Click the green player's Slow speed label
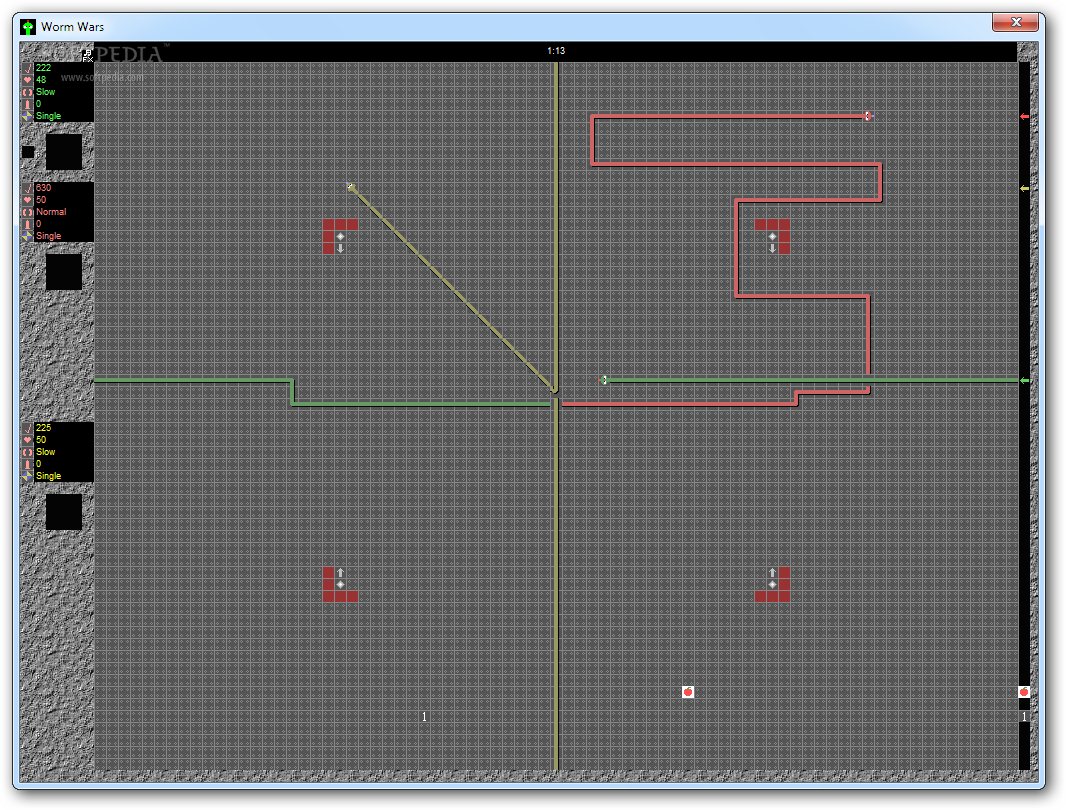Viewport: 1066px width, 810px height. point(46,92)
